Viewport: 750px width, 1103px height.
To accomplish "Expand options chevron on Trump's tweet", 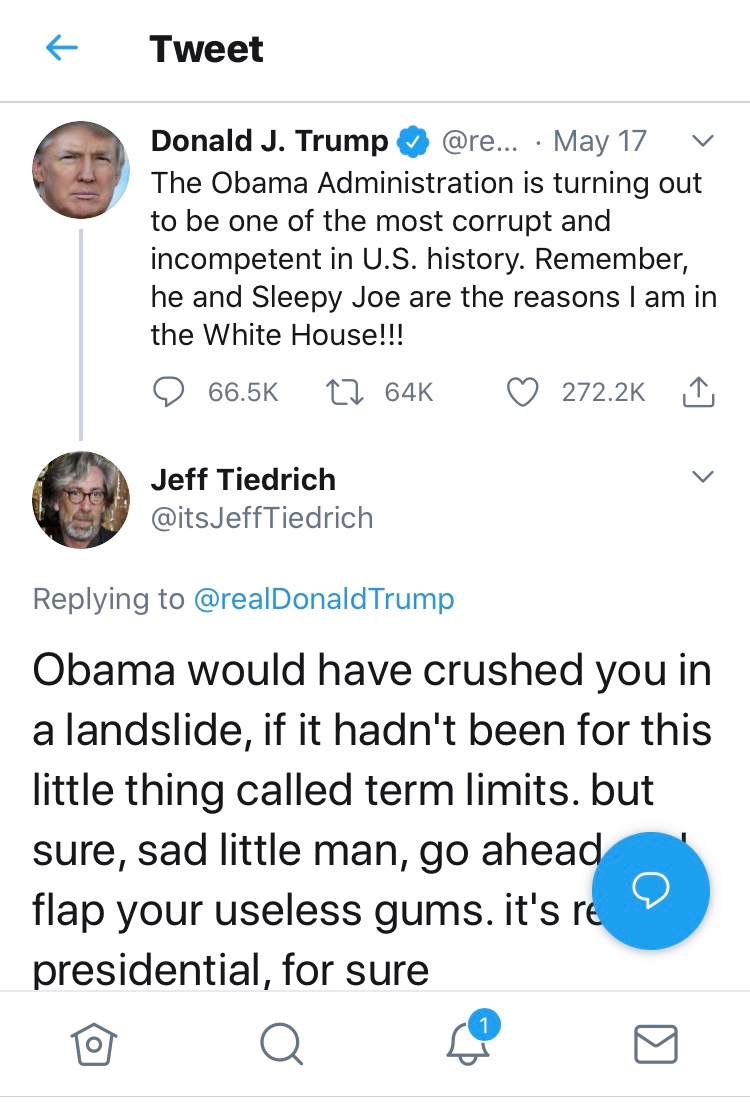I will tap(703, 141).
